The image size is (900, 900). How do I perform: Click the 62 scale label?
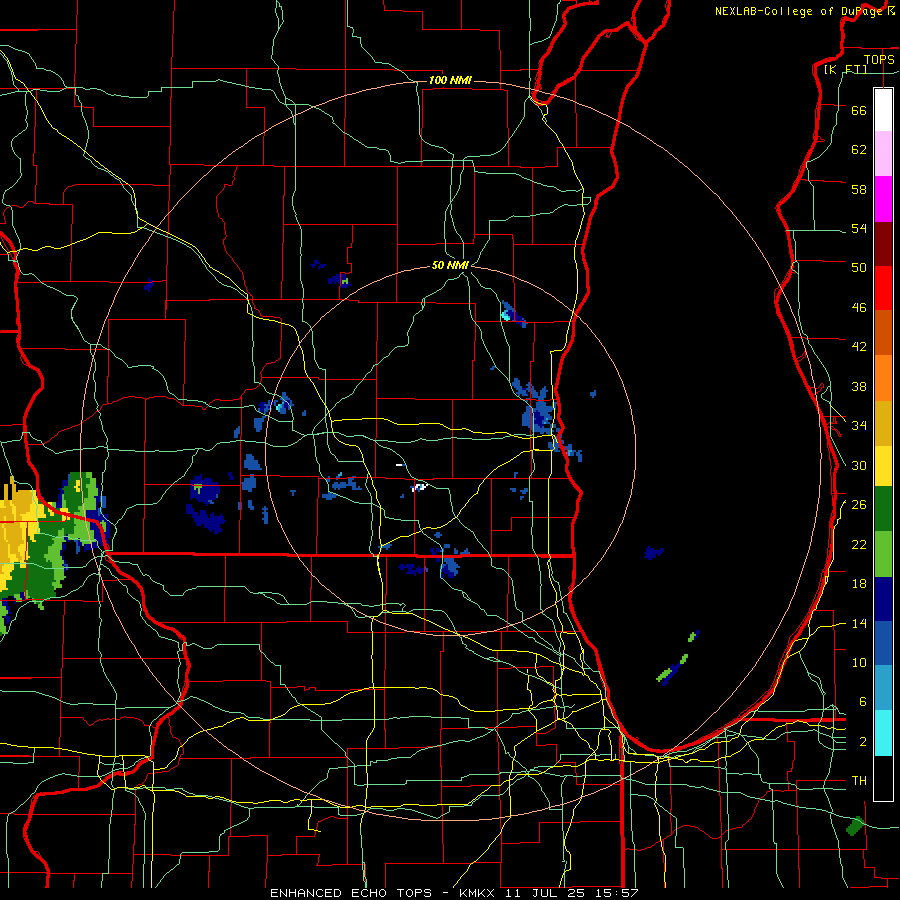[x=859, y=150]
